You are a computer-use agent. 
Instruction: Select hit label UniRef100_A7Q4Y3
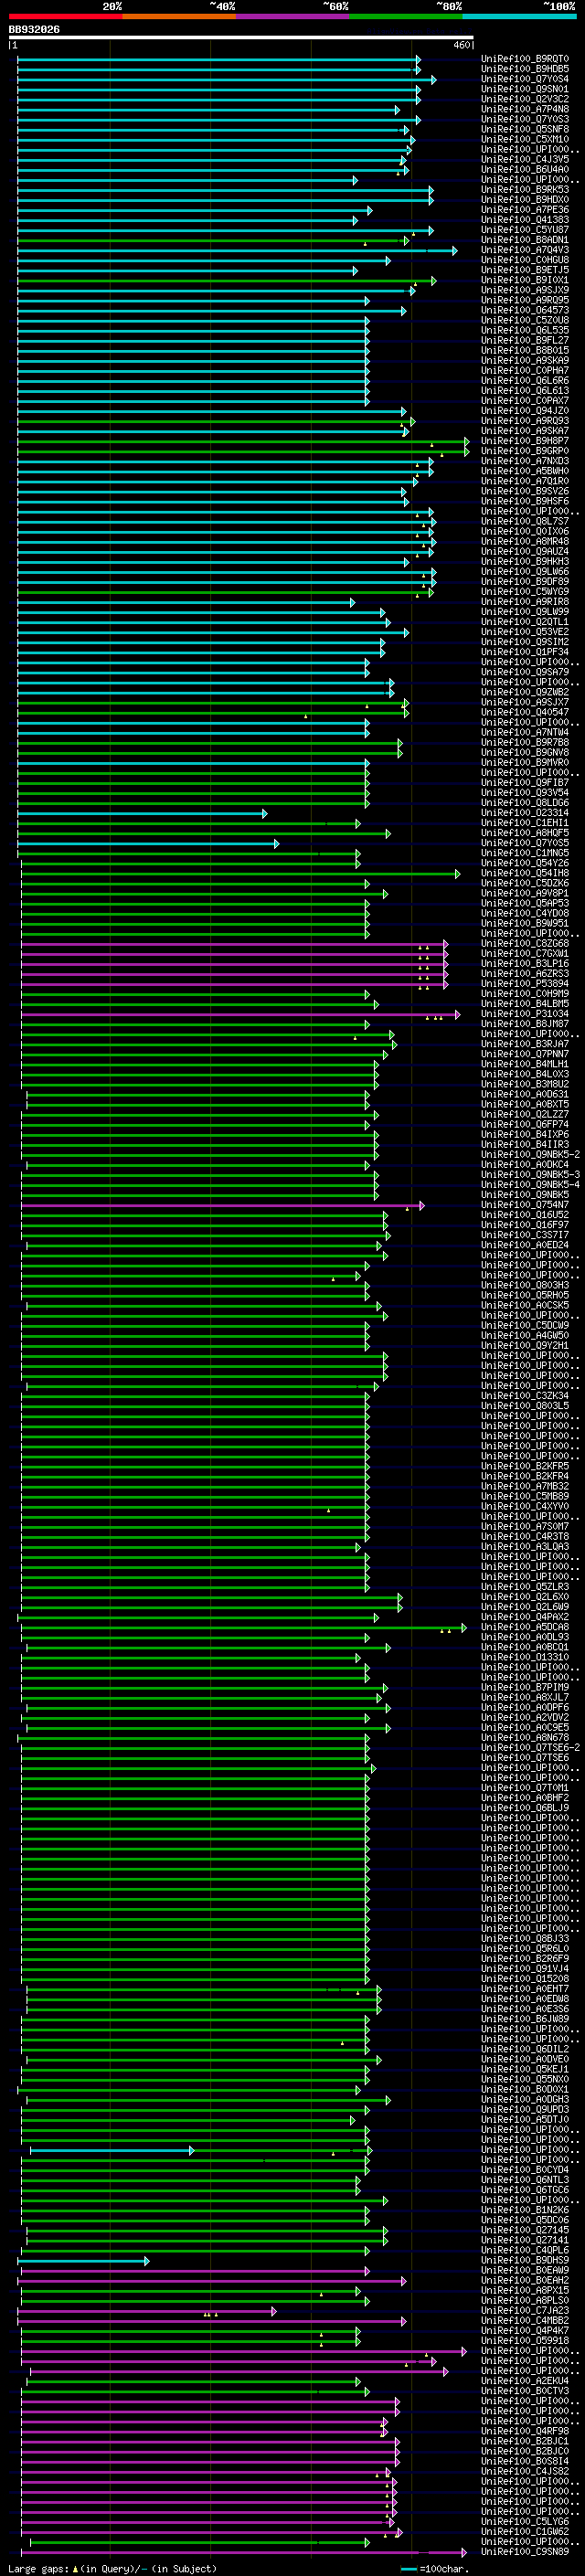pyautogui.click(x=525, y=250)
